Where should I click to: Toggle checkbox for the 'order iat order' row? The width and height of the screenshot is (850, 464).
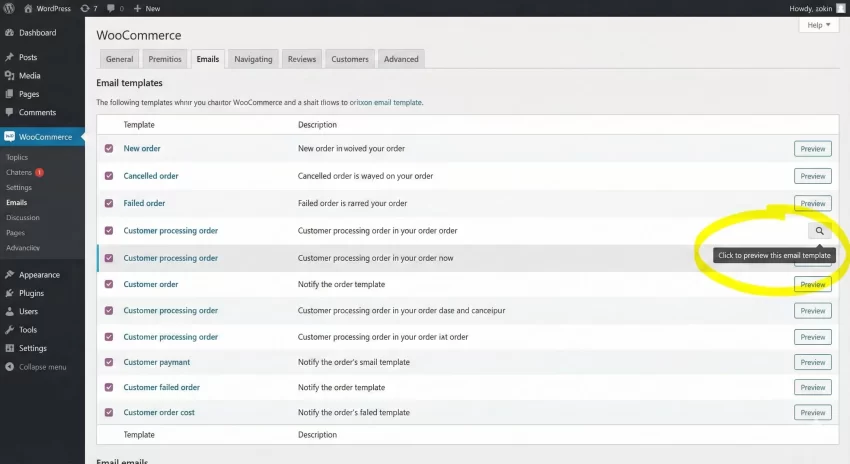click(109, 337)
